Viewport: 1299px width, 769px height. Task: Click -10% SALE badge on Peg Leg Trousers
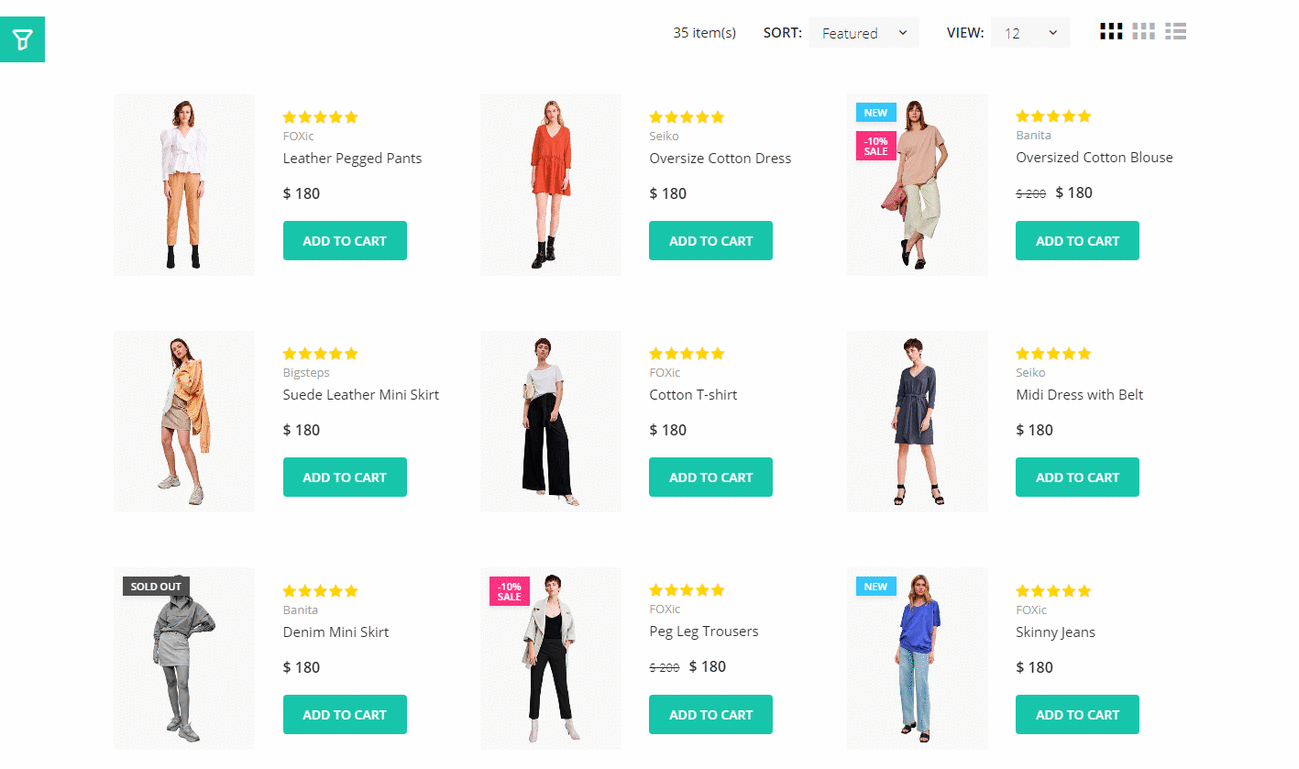click(x=509, y=591)
